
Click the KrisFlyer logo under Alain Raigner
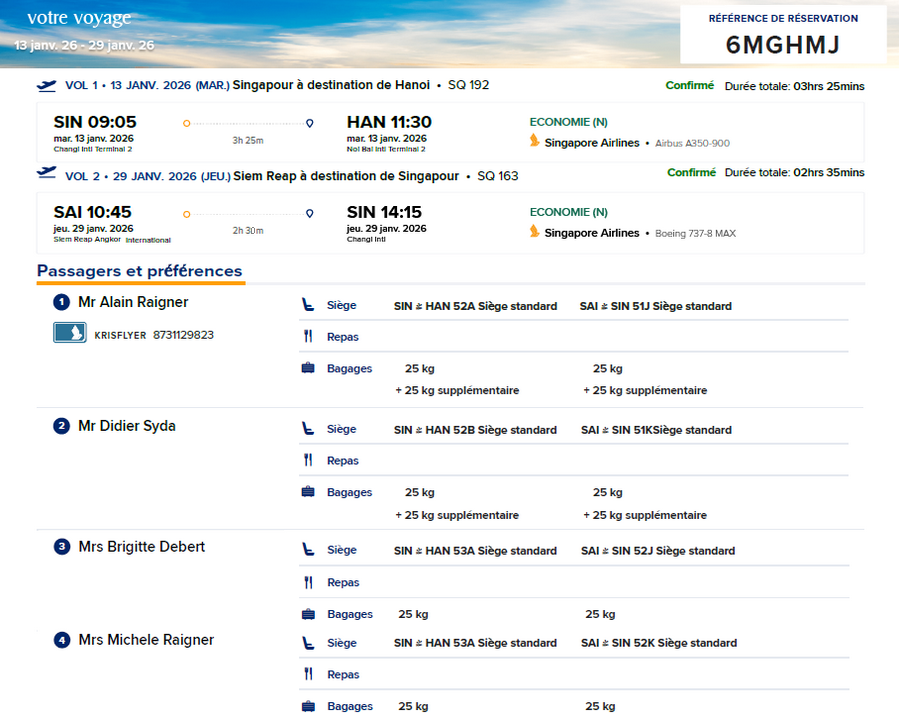[70, 334]
